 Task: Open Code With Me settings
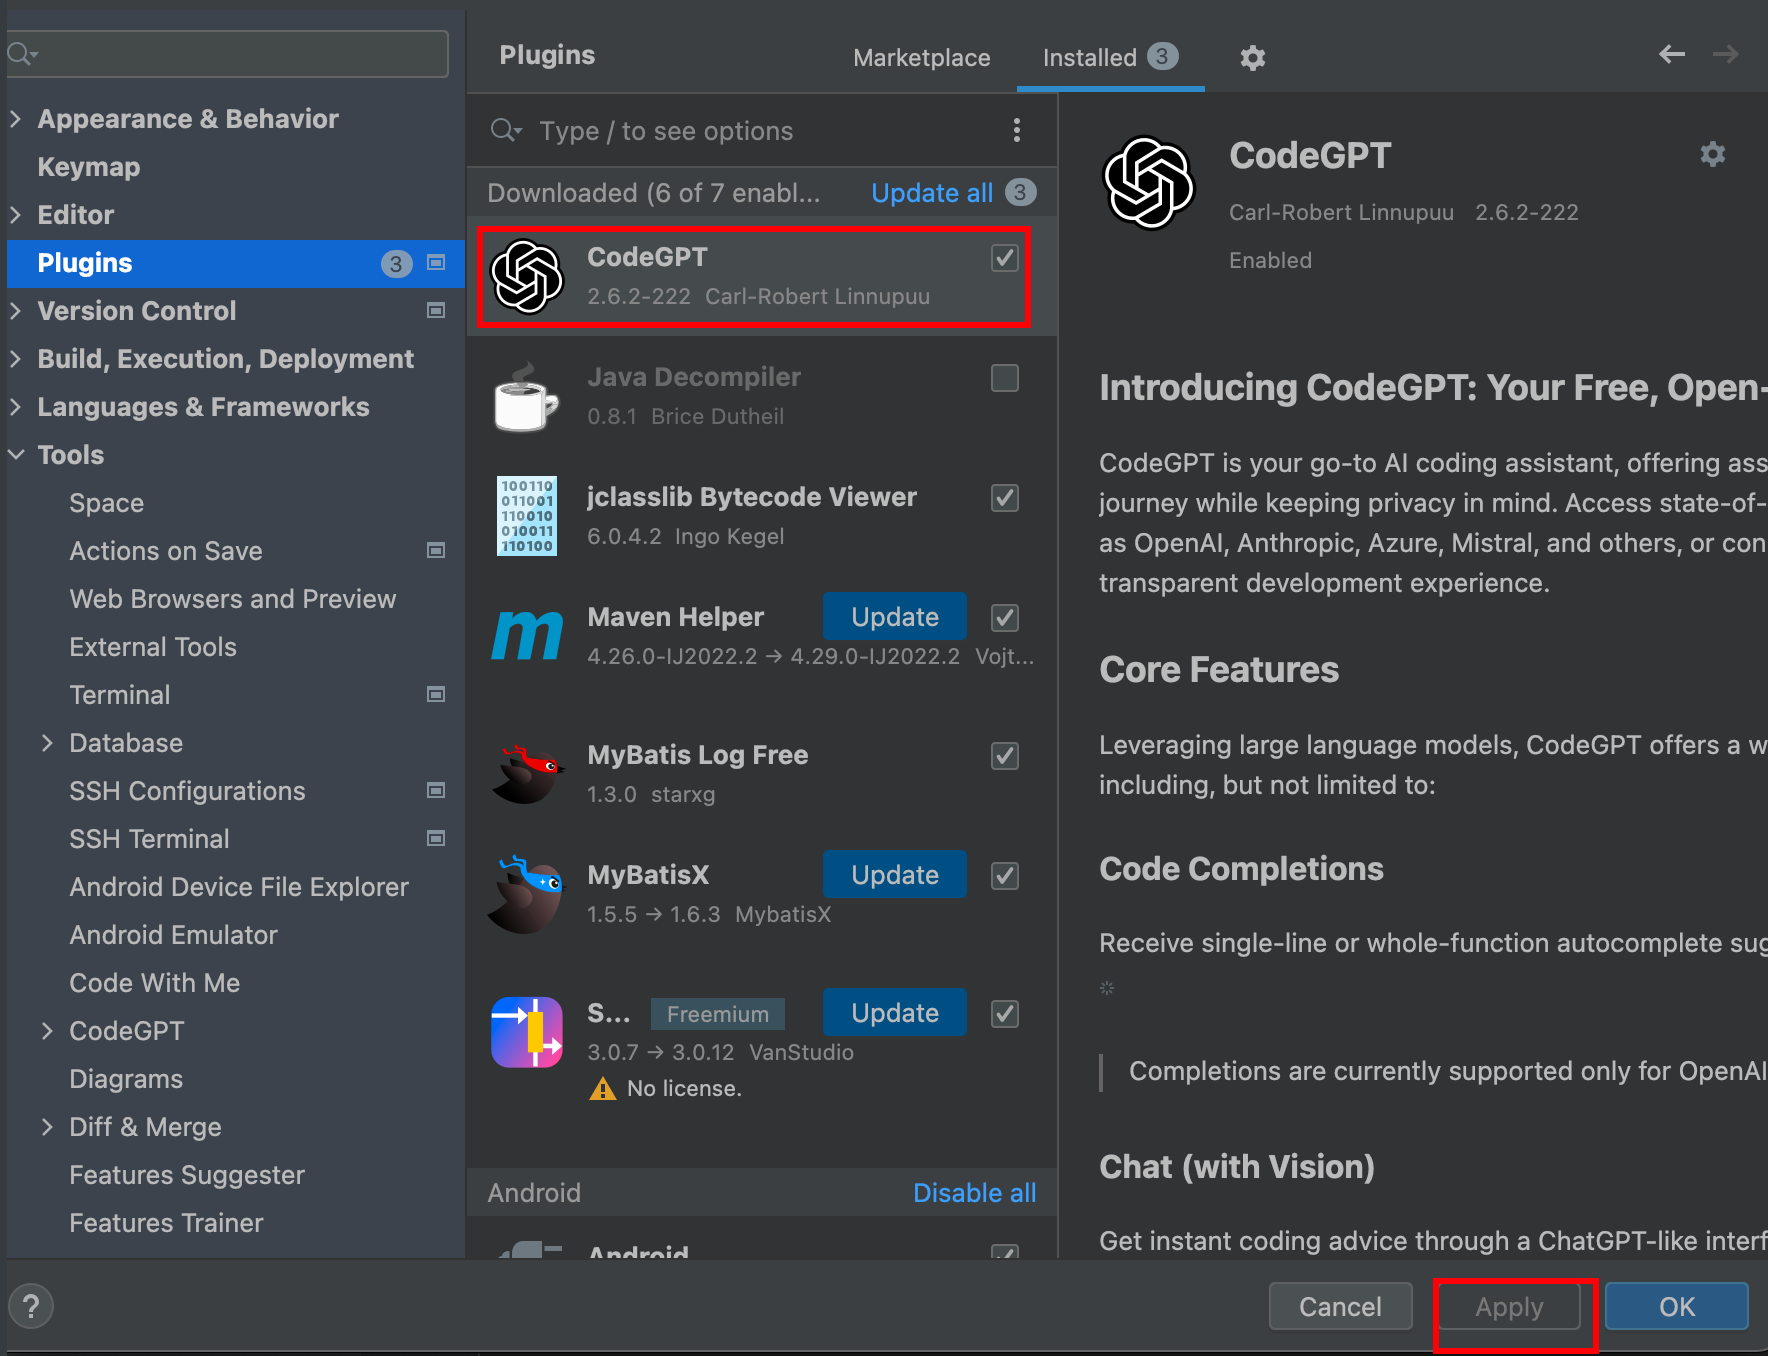tap(154, 982)
